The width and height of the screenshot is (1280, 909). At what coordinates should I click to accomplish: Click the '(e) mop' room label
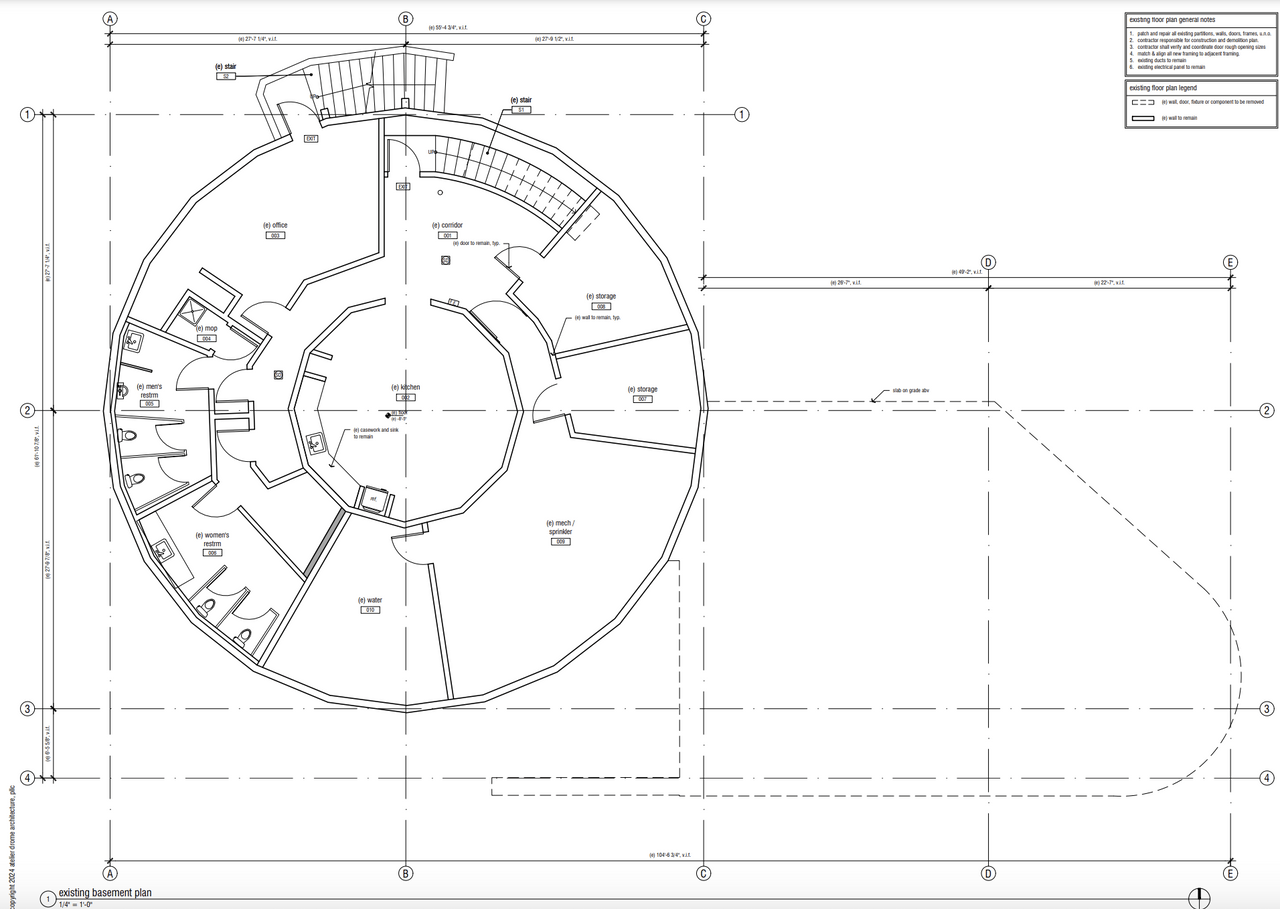pyautogui.click(x=207, y=328)
